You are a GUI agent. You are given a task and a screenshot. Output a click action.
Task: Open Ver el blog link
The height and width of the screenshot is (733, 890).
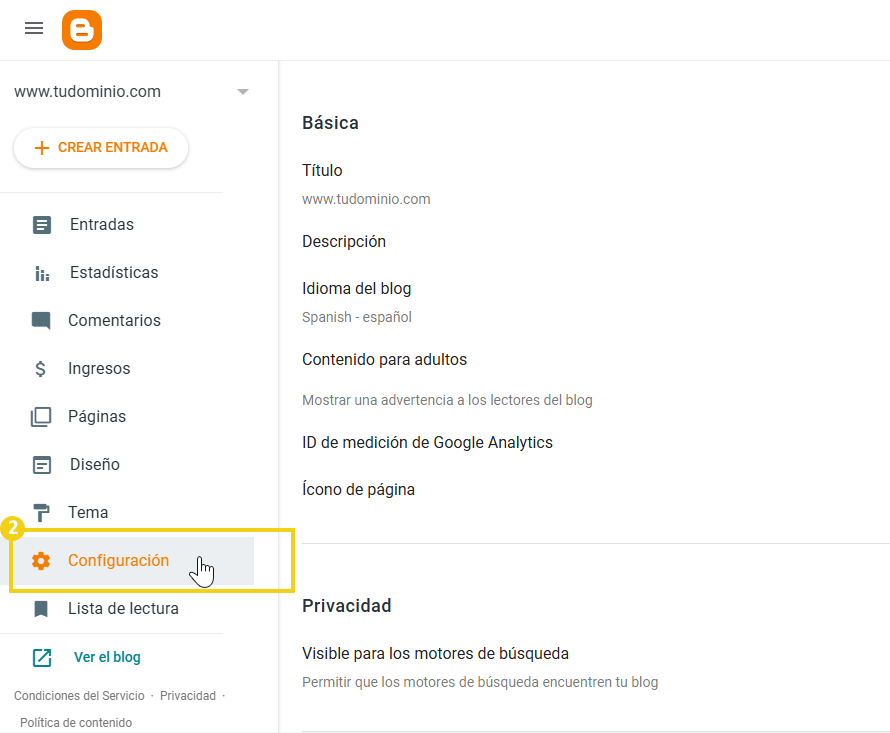tap(106, 658)
